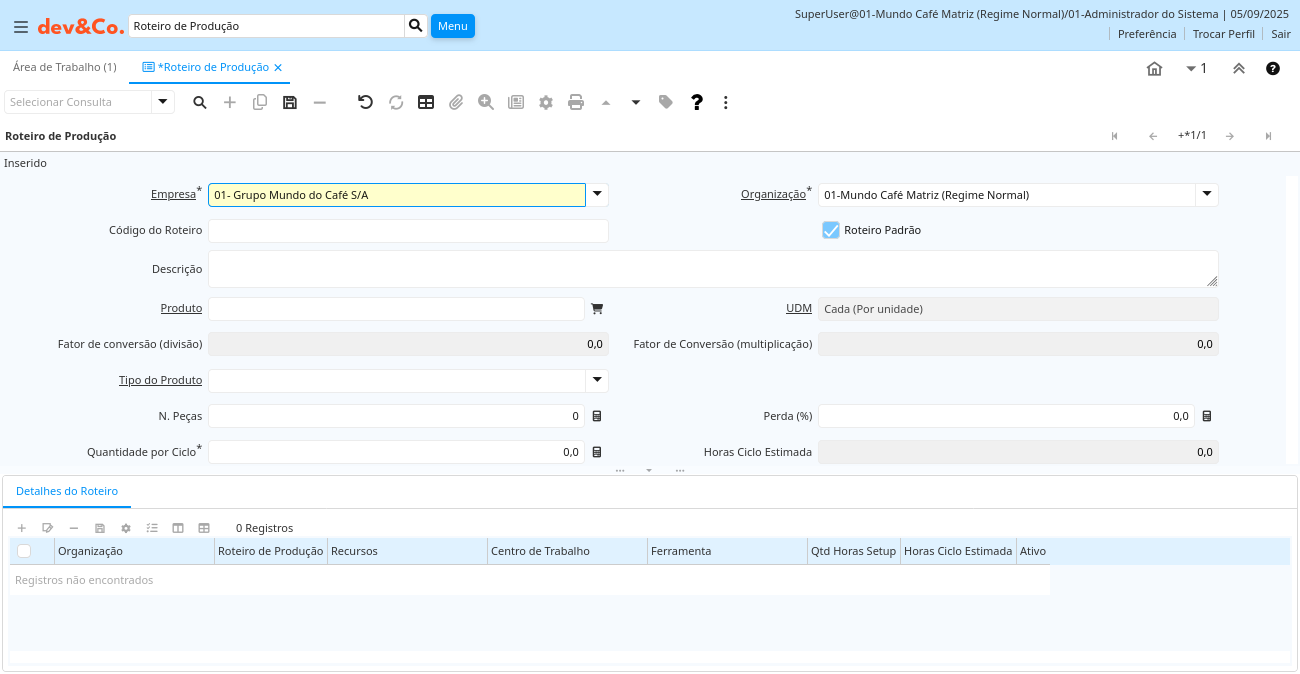Click the blue Menu button

tap(452, 26)
